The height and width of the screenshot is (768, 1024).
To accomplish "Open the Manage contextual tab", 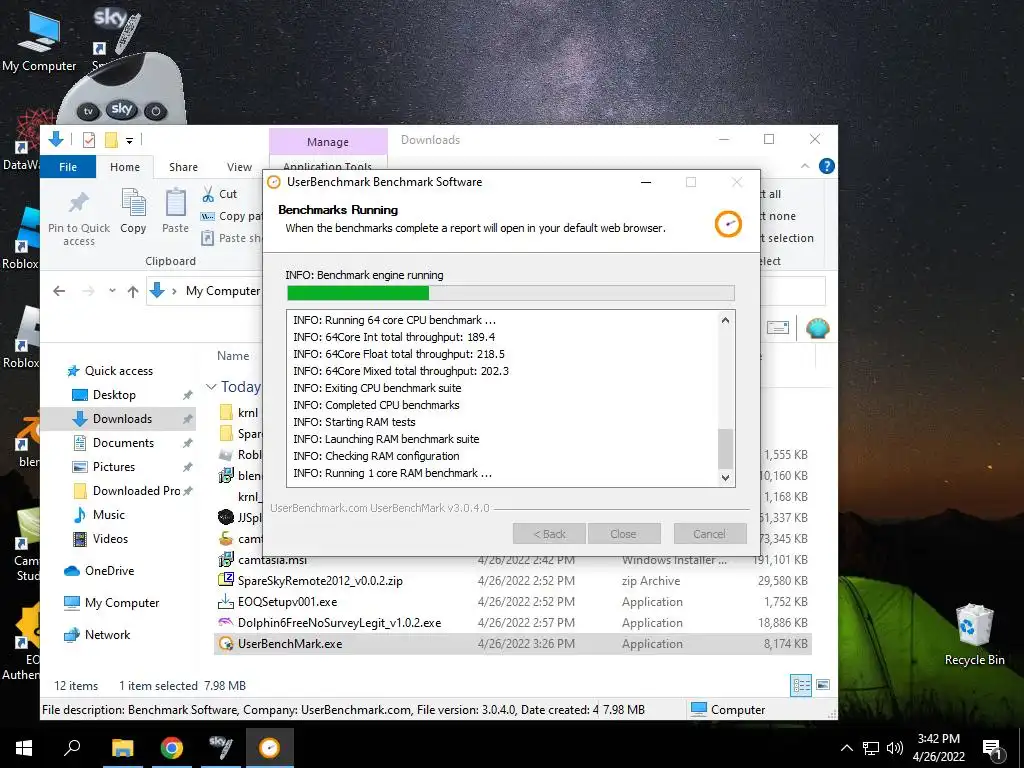I will pos(328,142).
